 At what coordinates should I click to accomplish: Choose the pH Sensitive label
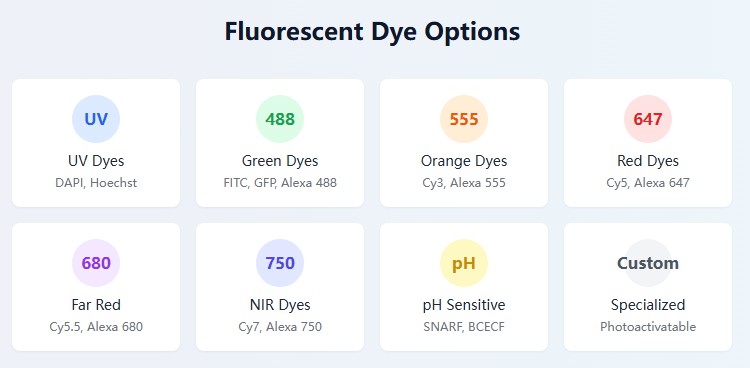pos(464,305)
